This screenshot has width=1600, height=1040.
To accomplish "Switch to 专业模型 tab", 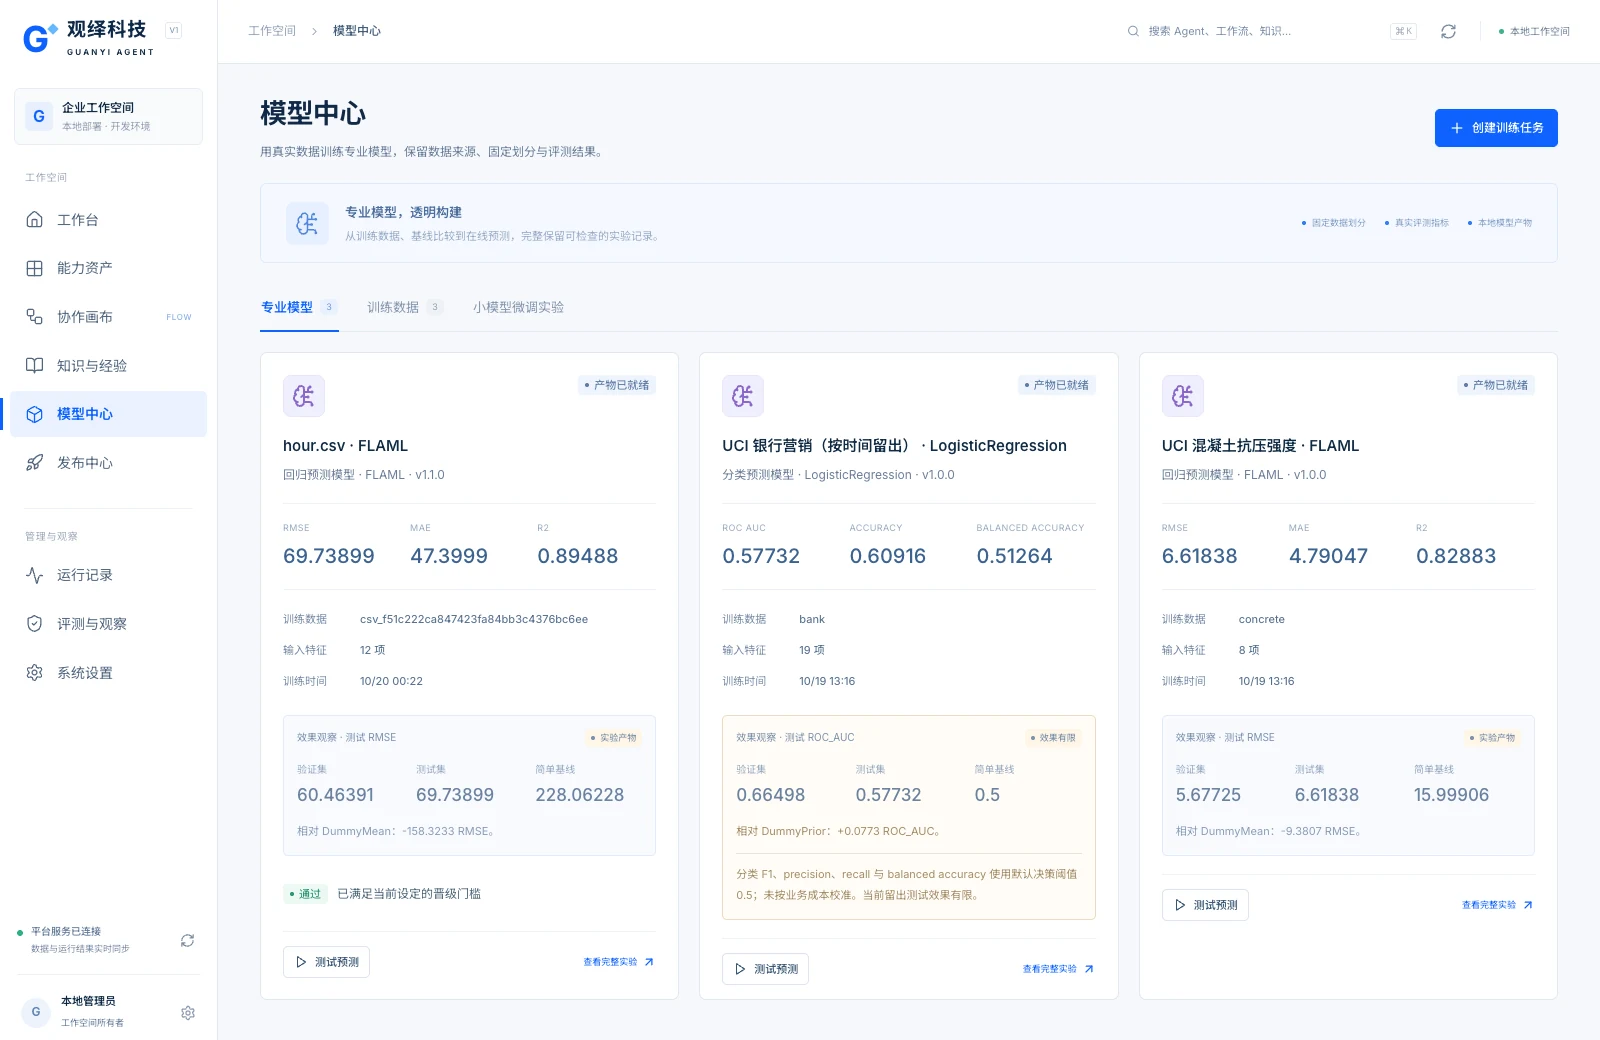I will tap(299, 307).
